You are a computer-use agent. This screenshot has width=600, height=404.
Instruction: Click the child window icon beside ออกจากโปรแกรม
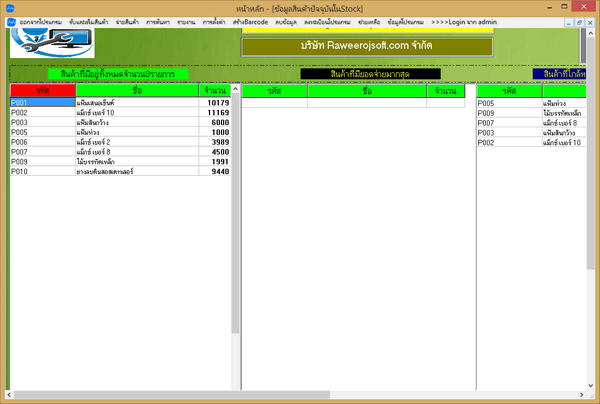(11, 22)
